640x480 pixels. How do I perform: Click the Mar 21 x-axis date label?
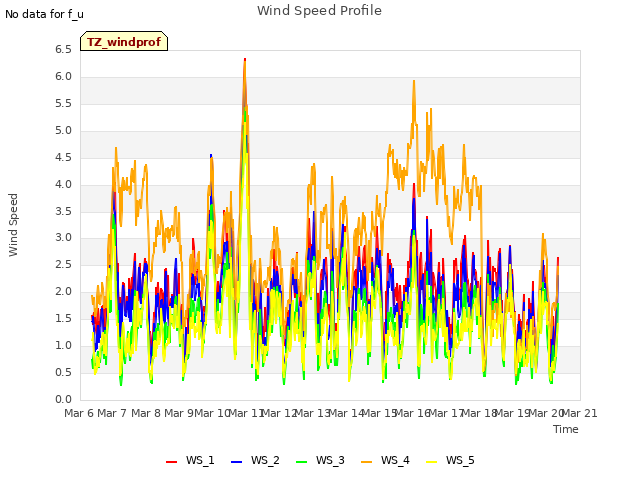(580, 413)
